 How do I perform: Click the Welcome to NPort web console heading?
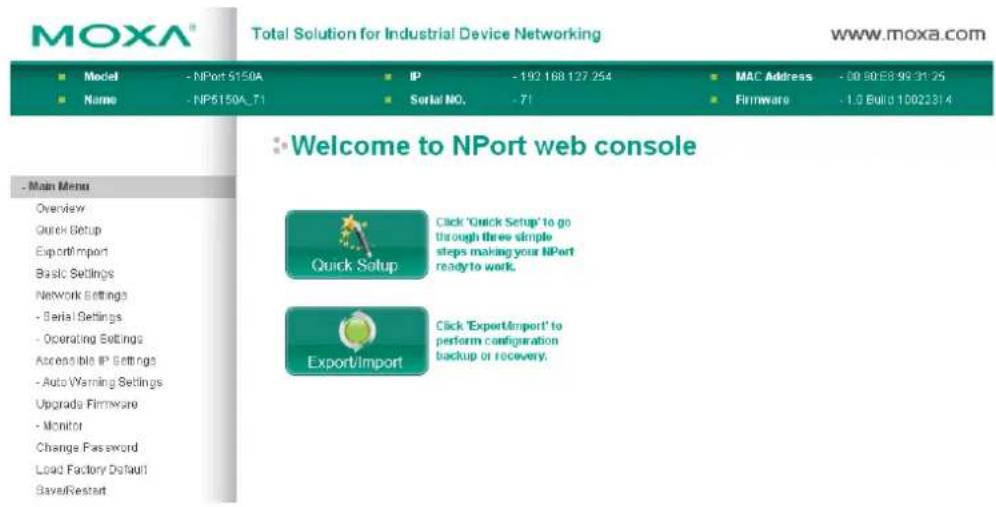pos(494,147)
